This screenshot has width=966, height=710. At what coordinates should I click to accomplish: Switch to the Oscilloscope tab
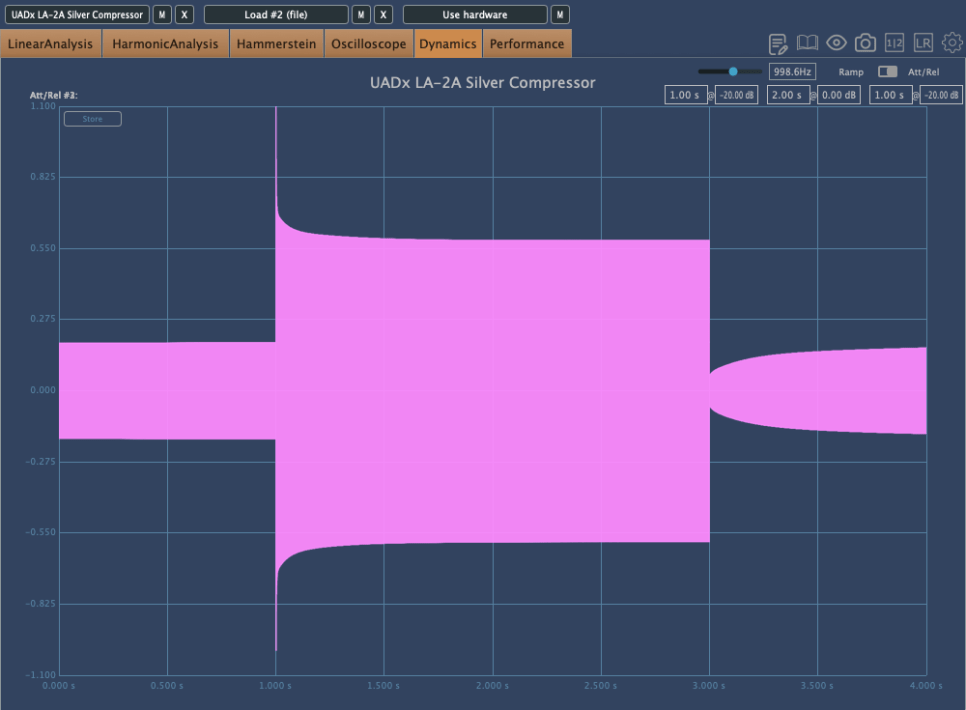369,44
